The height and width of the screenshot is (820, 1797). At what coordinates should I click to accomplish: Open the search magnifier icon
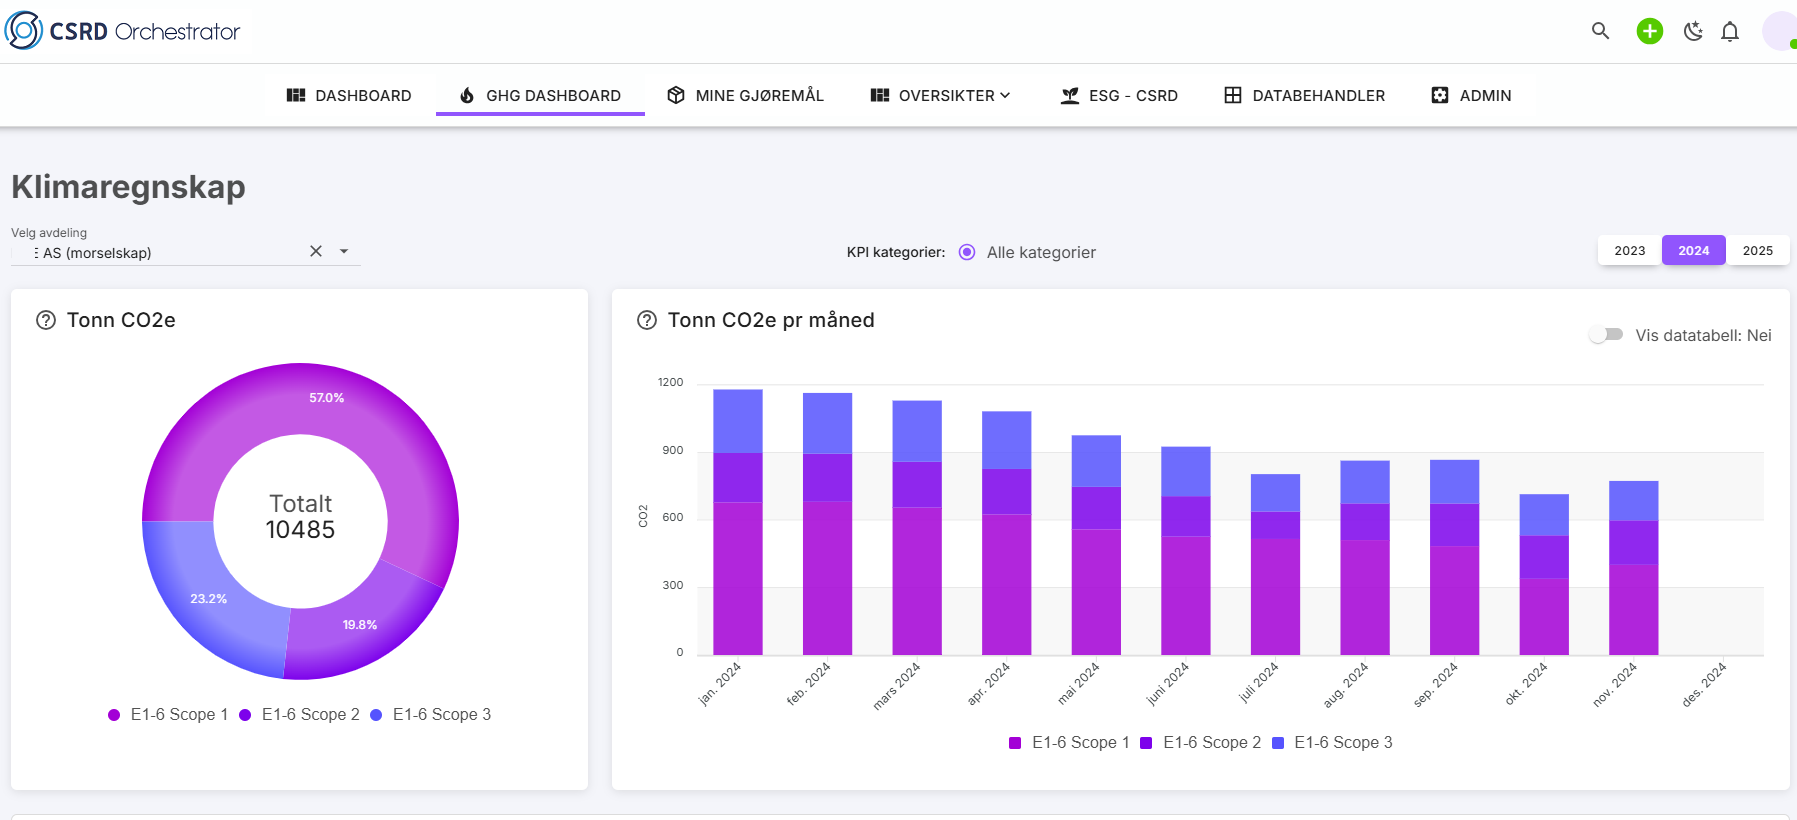coord(1600,31)
